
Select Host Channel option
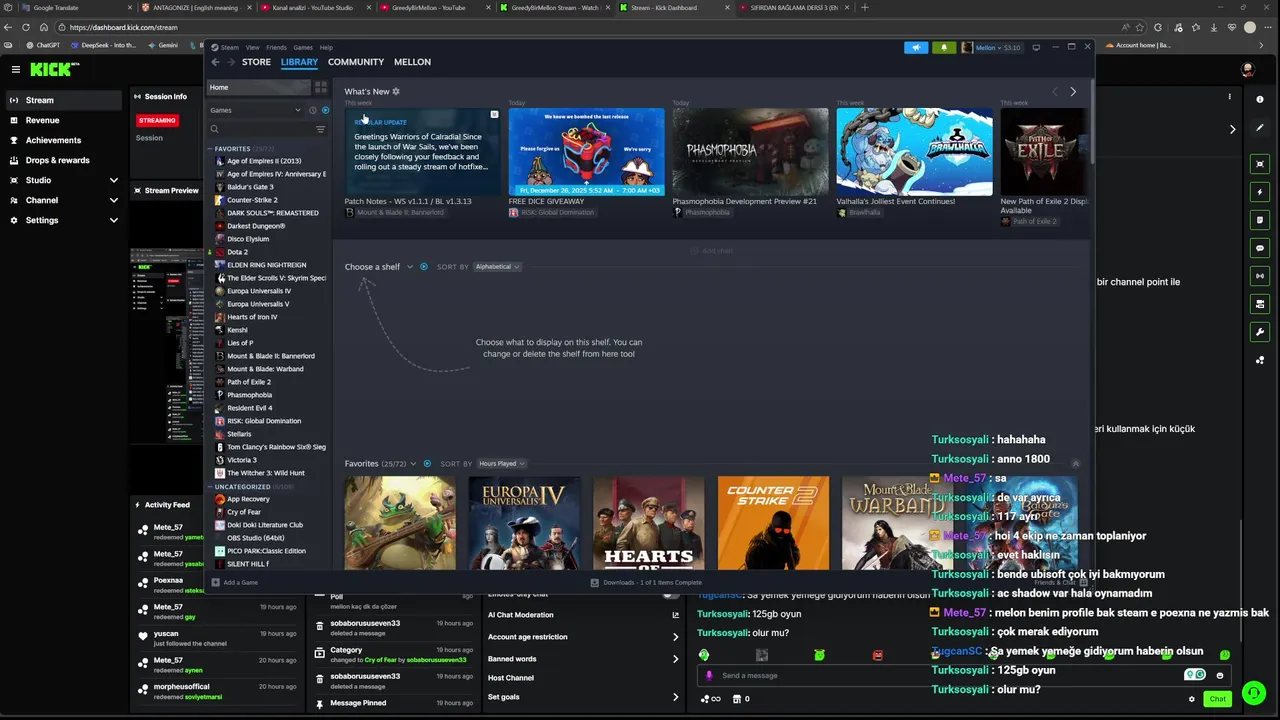click(x=511, y=678)
